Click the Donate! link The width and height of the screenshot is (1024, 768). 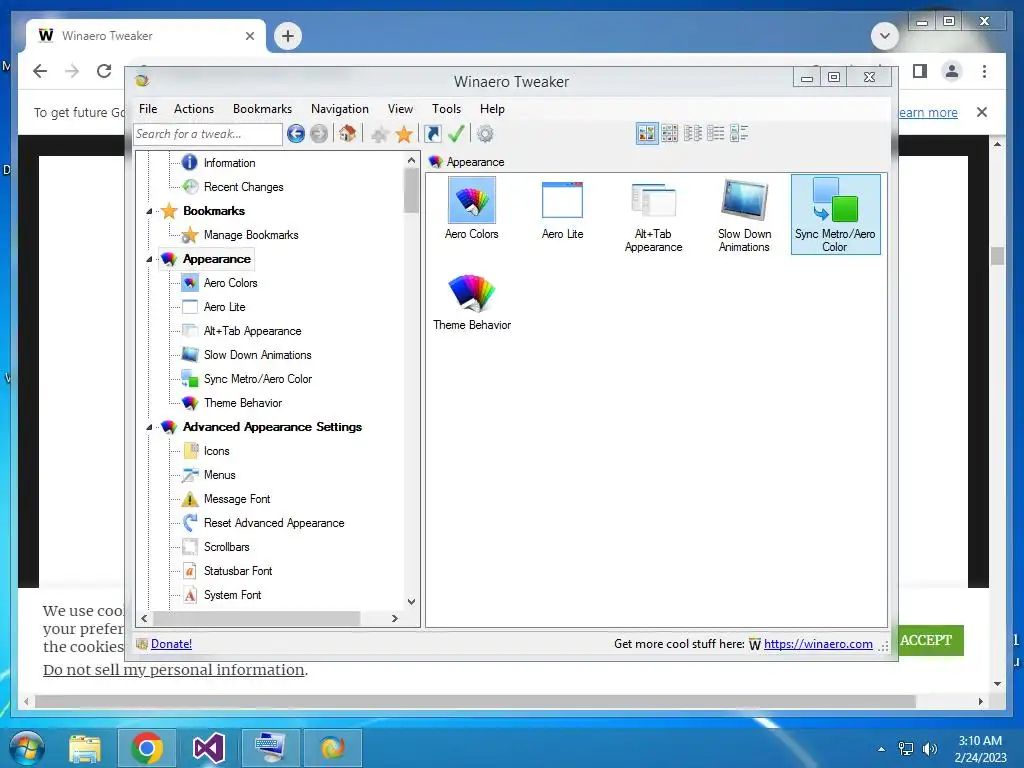pyautogui.click(x=171, y=644)
